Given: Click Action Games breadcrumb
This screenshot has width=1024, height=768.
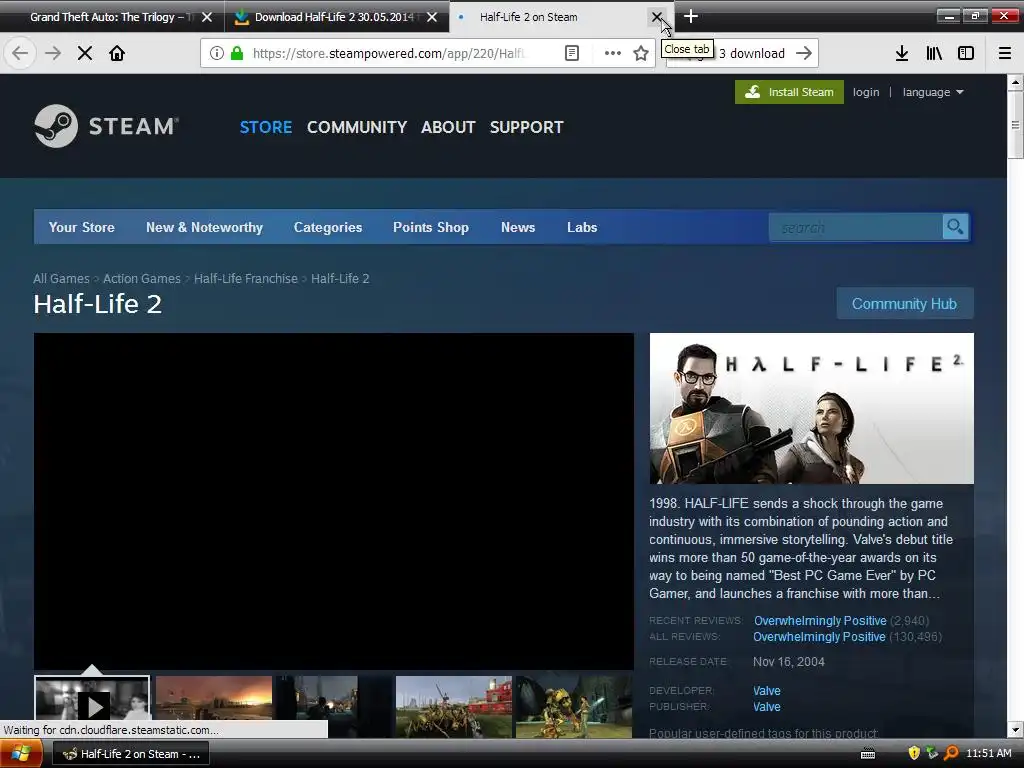Looking at the screenshot, I should click(x=142, y=278).
